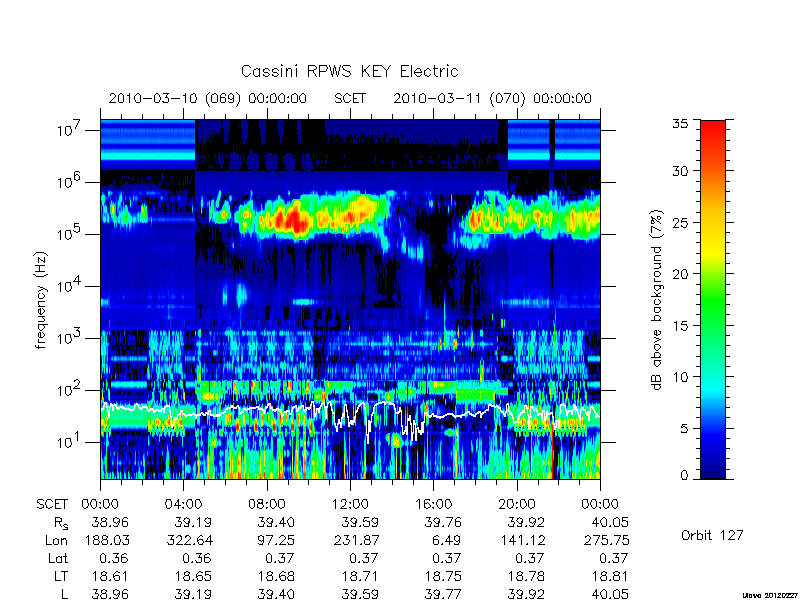
Task: Click the "Rs" row label
Action: (61, 523)
